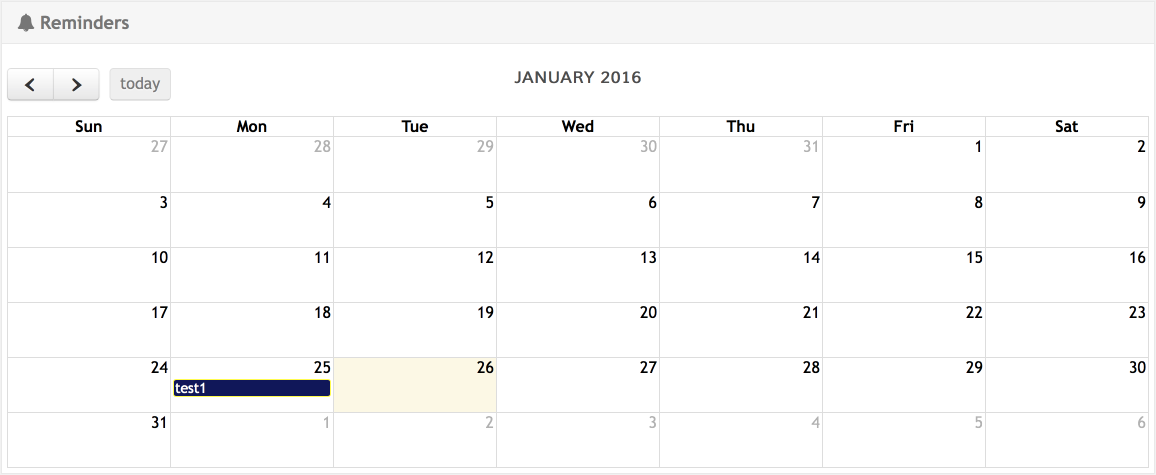The height and width of the screenshot is (475, 1156).
Task: Click on day 15 in calendar
Action: pyautogui.click(x=904, y=275)
